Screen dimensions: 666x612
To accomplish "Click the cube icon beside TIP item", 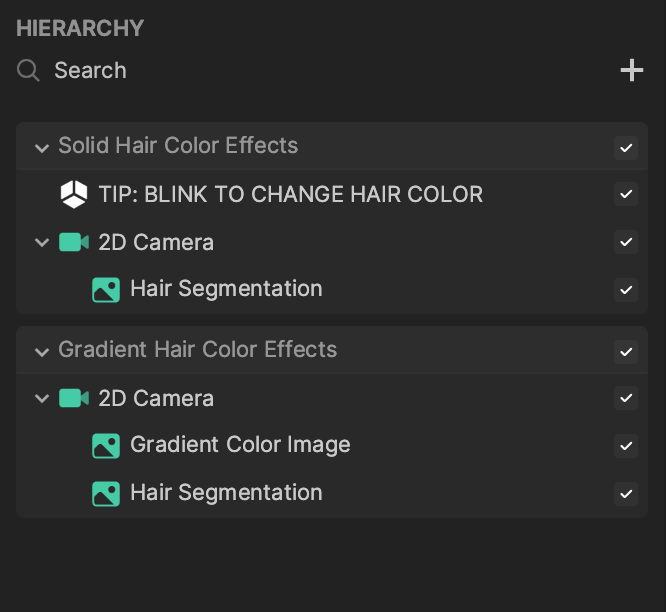I will [x=74, y=194].
